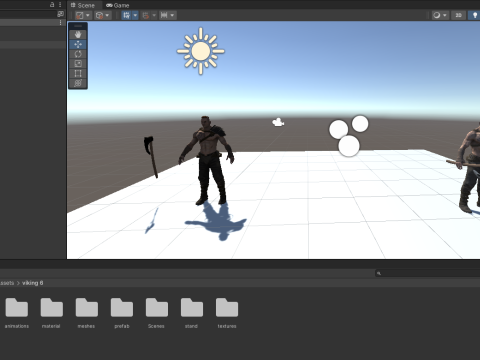Screen dimensions: 480x360
Task: Select the Rect transform tool
Action: (78, 73)
